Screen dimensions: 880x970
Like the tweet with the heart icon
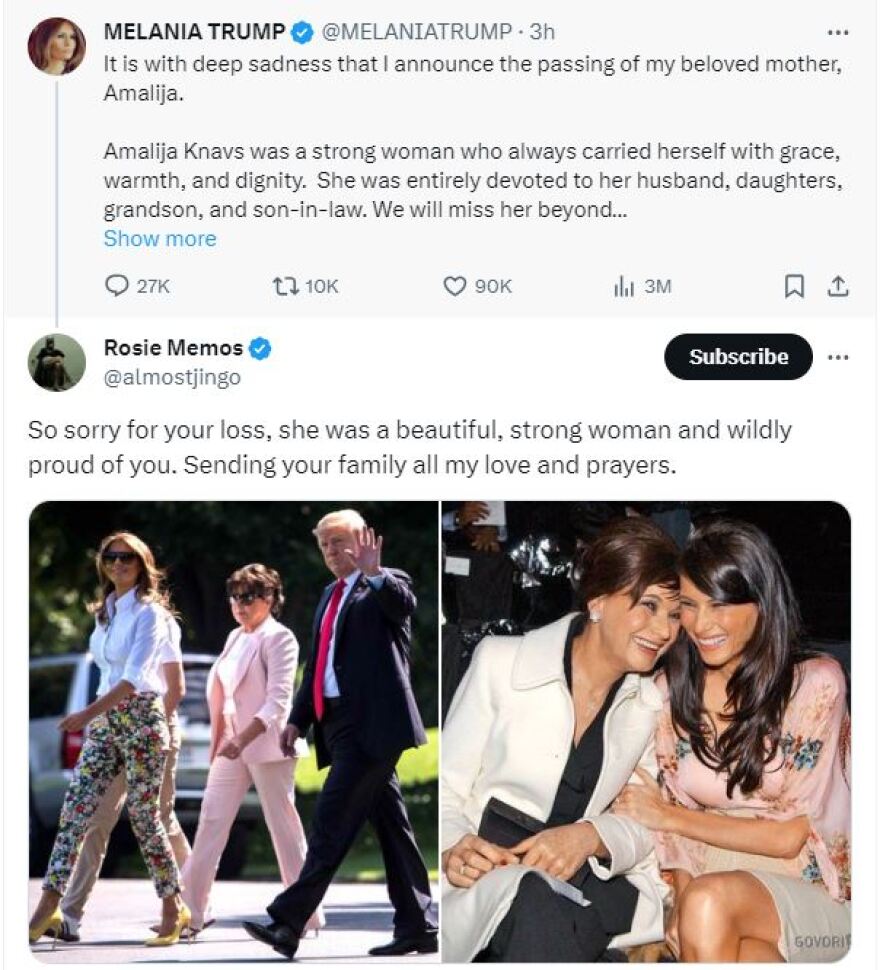(x=455, y=287)
